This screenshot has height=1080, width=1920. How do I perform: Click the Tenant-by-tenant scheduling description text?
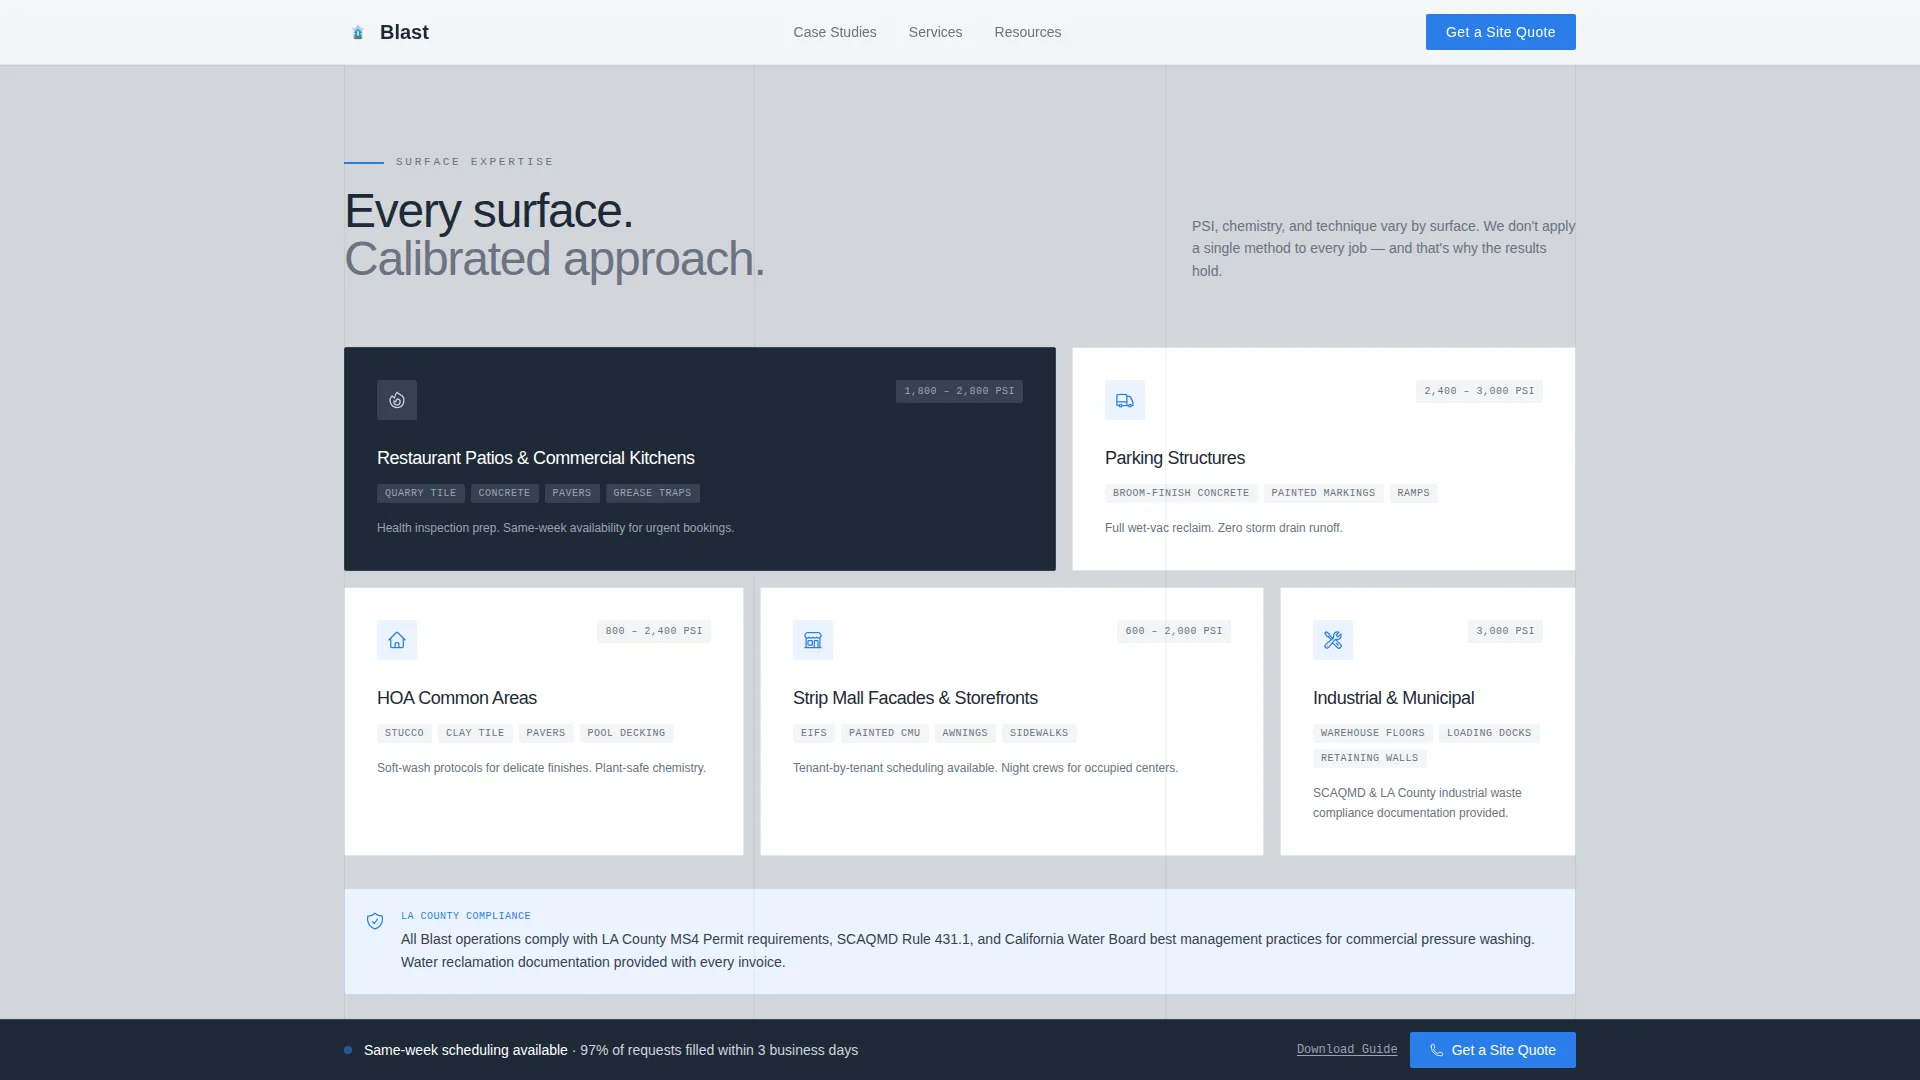985,768
